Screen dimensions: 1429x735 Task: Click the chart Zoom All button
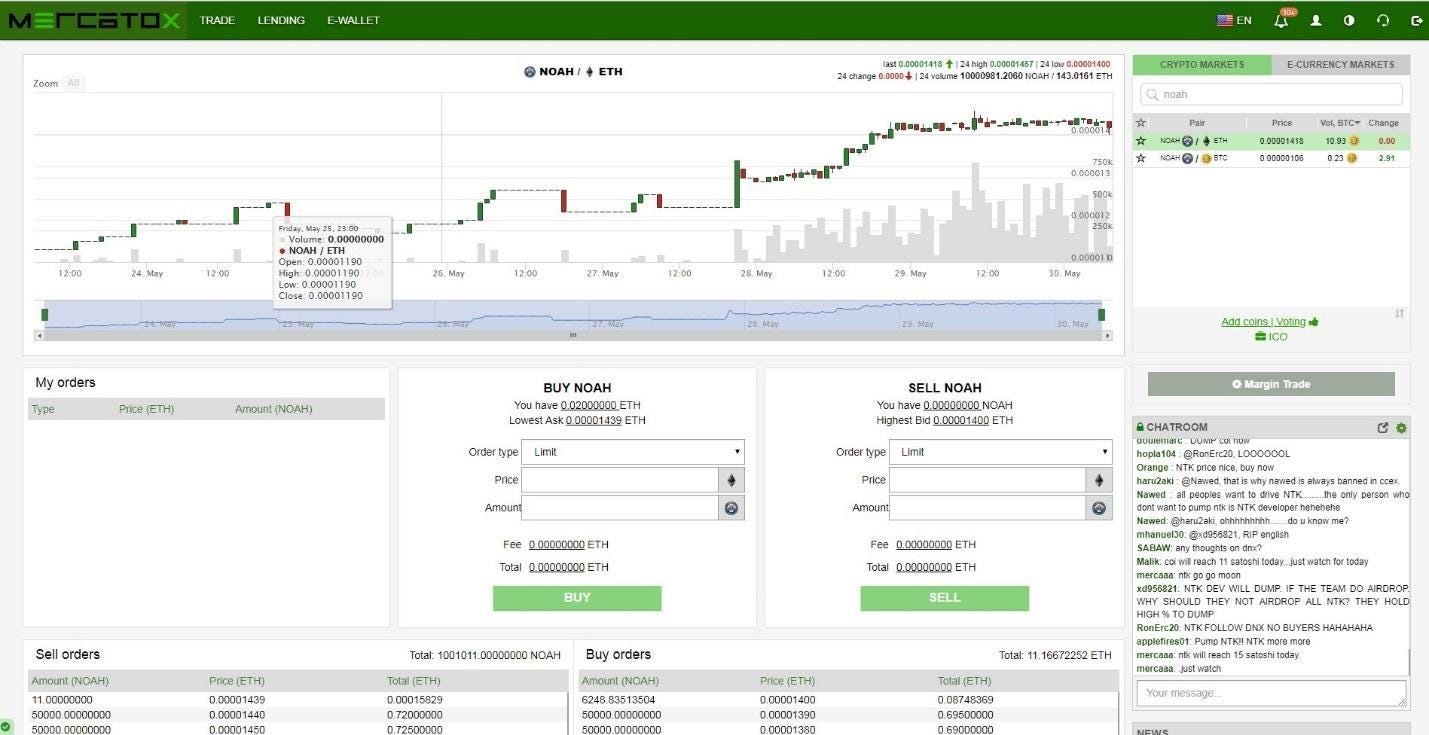(73, 83)
